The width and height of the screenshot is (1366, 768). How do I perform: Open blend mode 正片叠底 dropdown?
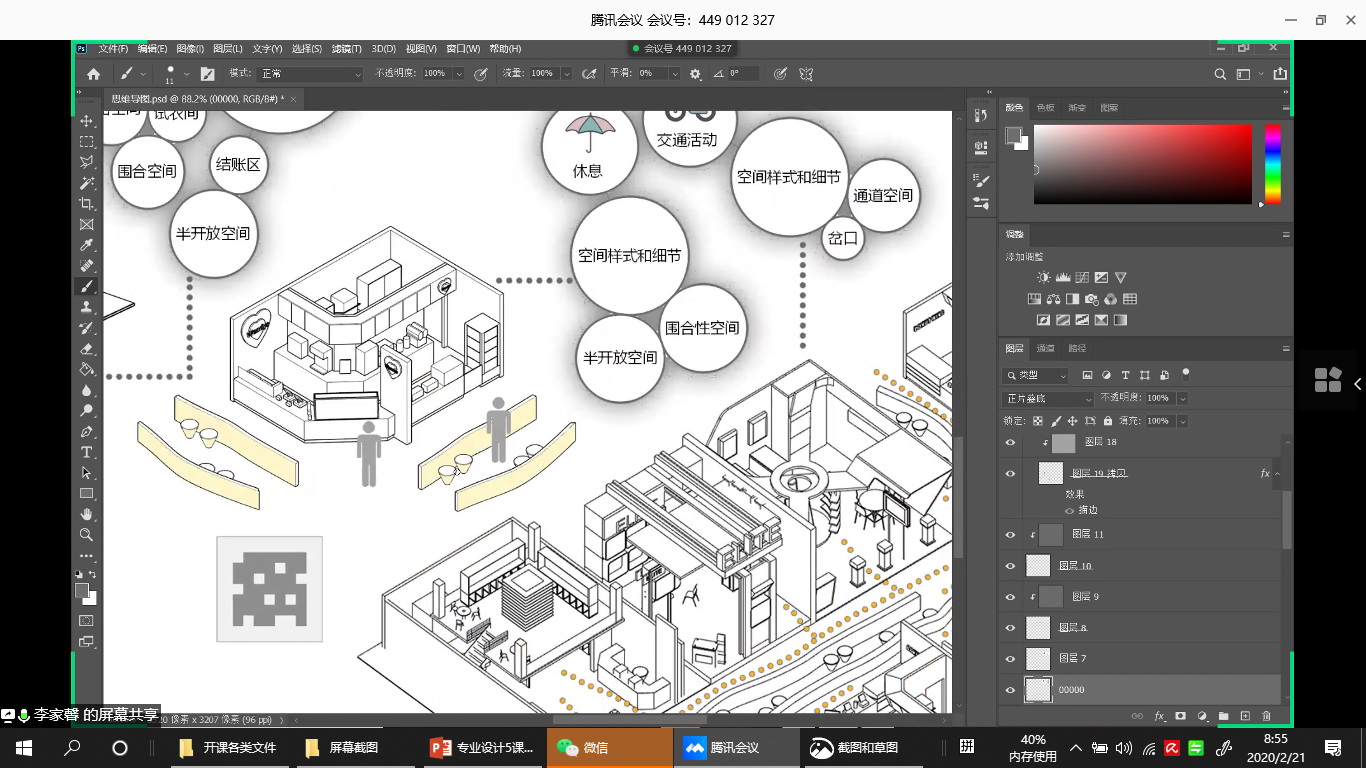pos(1049,398)
